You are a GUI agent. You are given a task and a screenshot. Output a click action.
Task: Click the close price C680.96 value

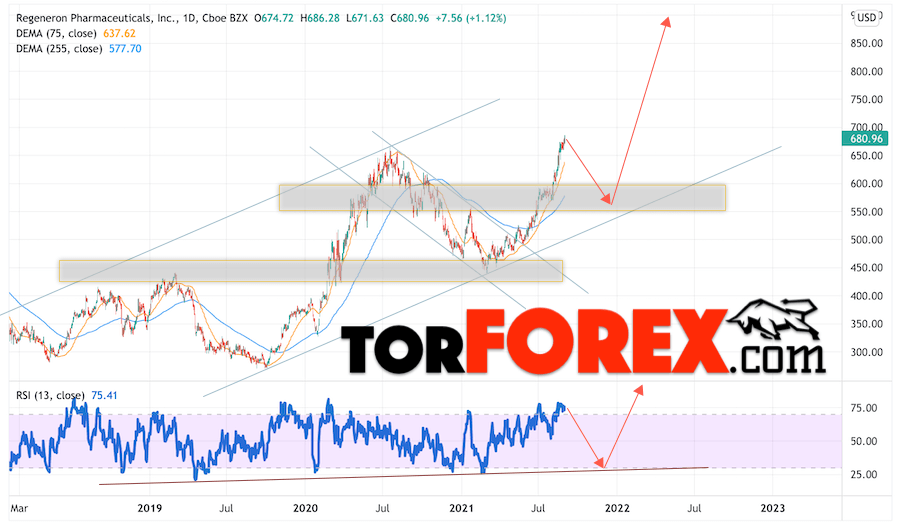(410, 18)
